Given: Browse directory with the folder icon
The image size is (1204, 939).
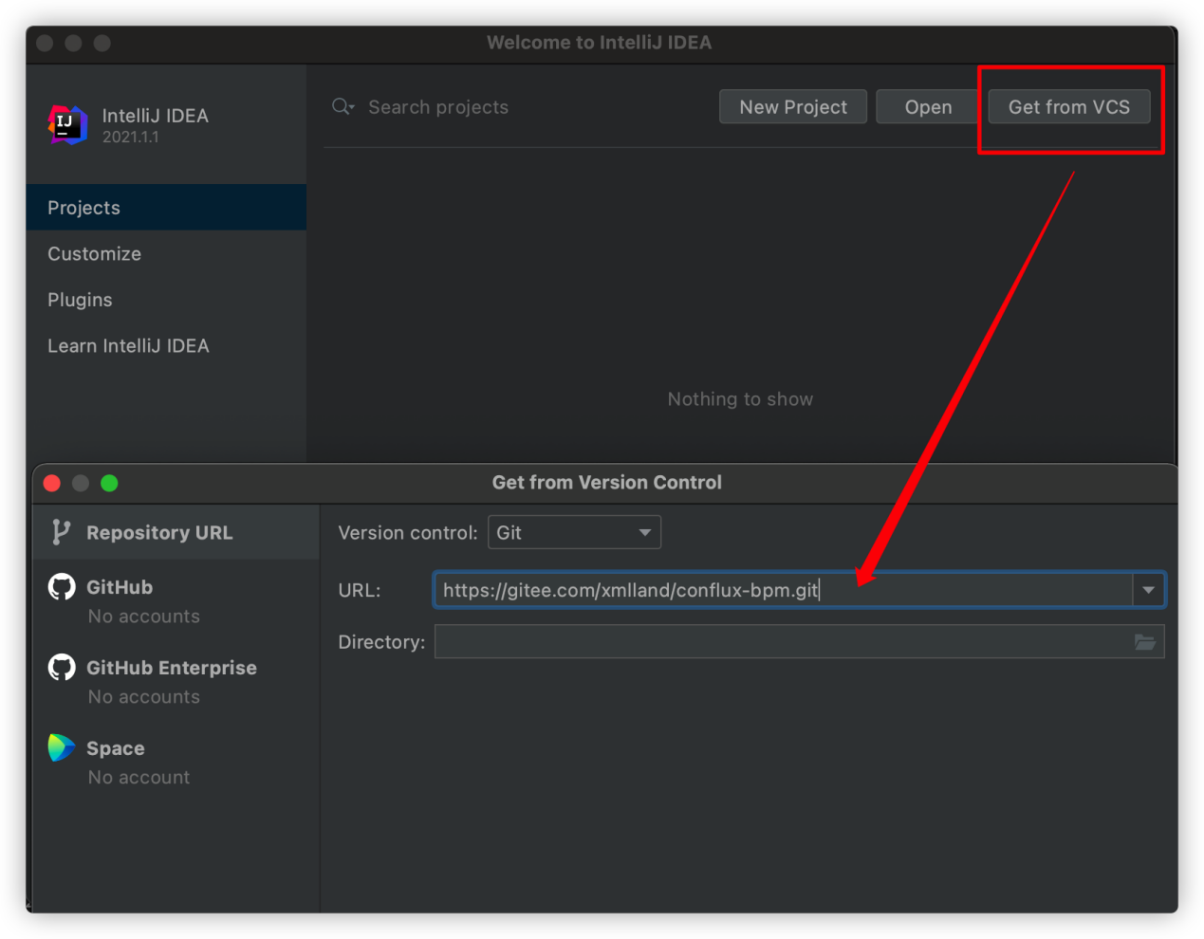Looking at the screenshot, I should pyautogui.click(x=1145, y=642).
